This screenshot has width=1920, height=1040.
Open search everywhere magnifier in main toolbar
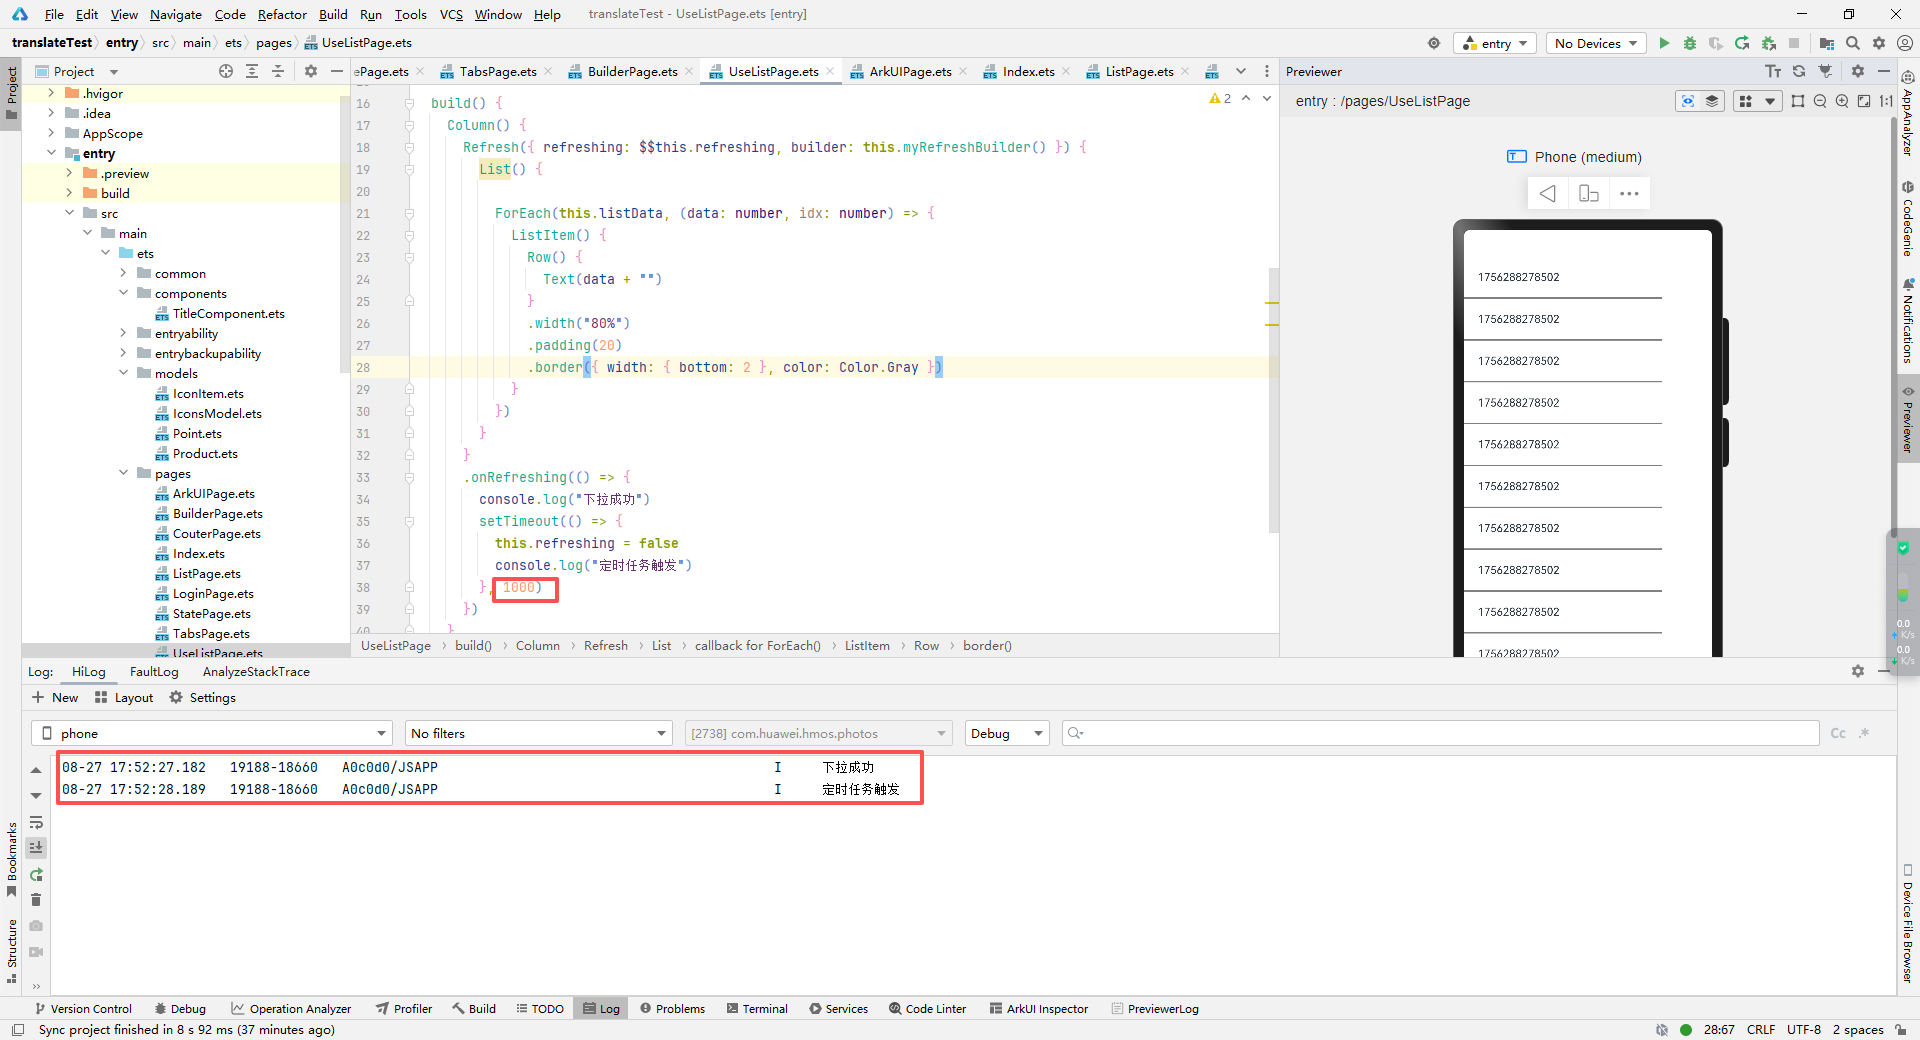pyautogui.click(x=1853, y=43)
